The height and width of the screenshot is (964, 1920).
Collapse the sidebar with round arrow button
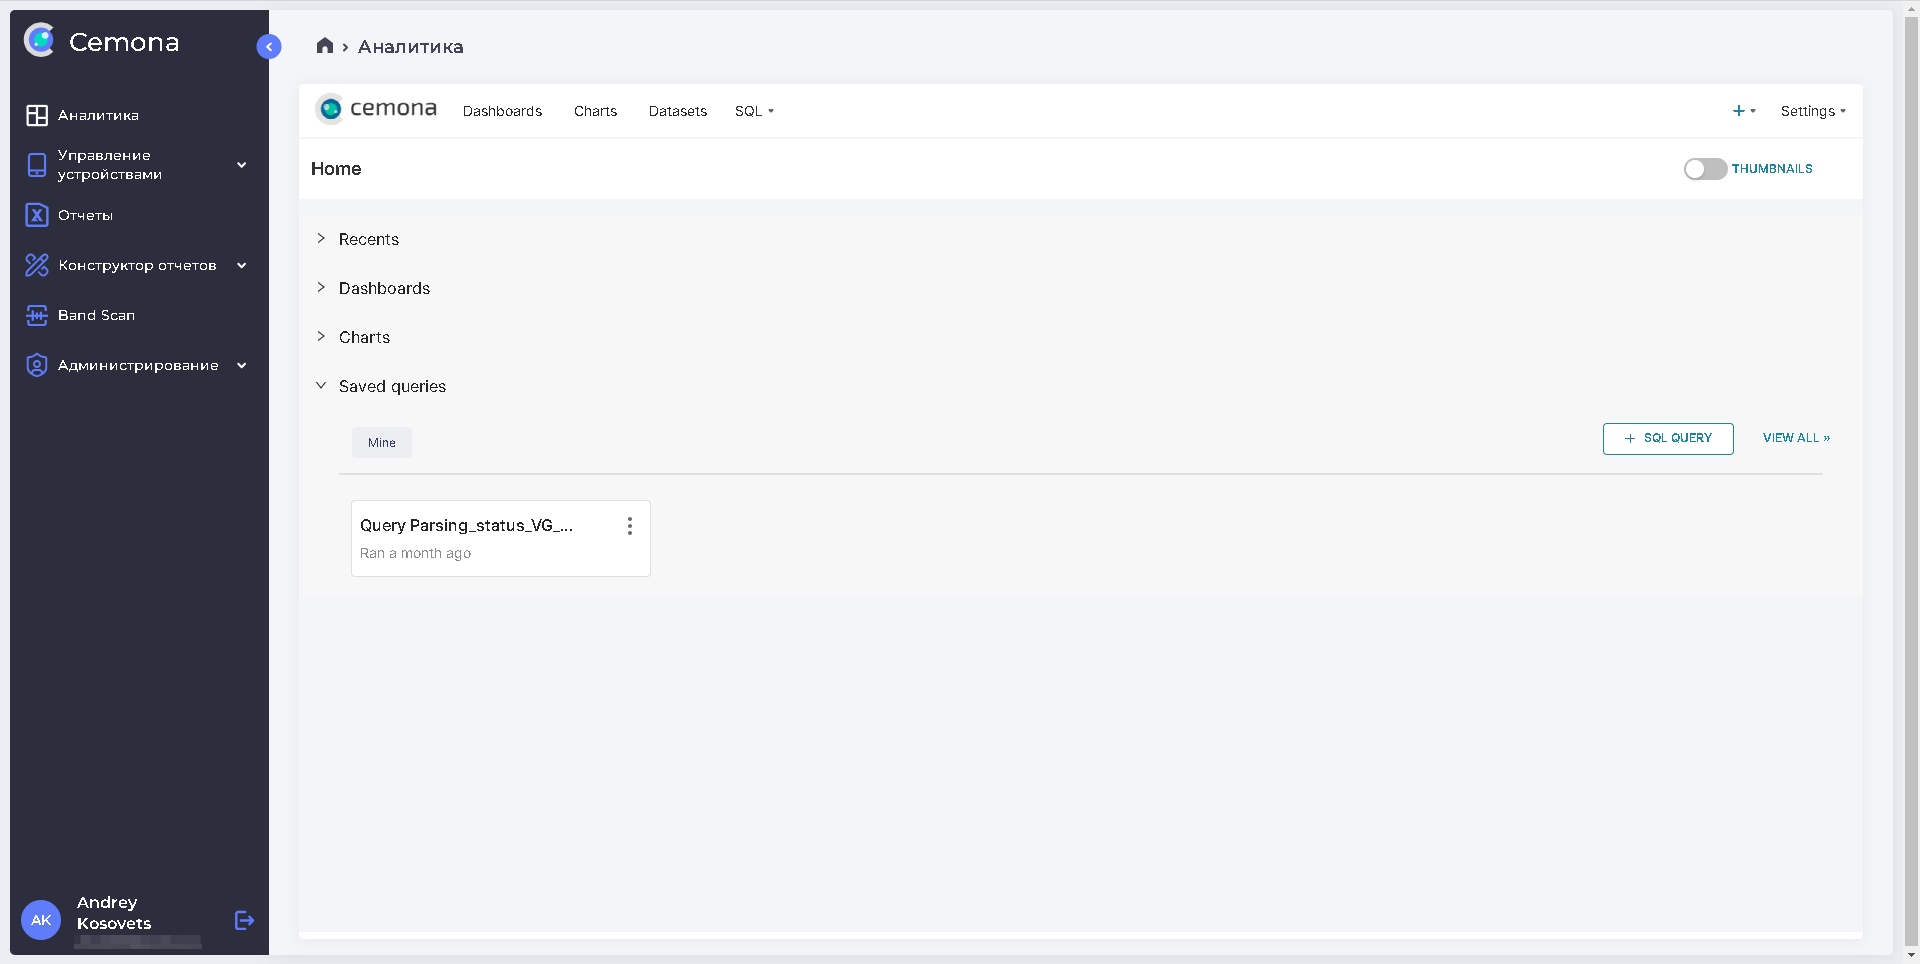pyautogui.click(x=269, y=47)
